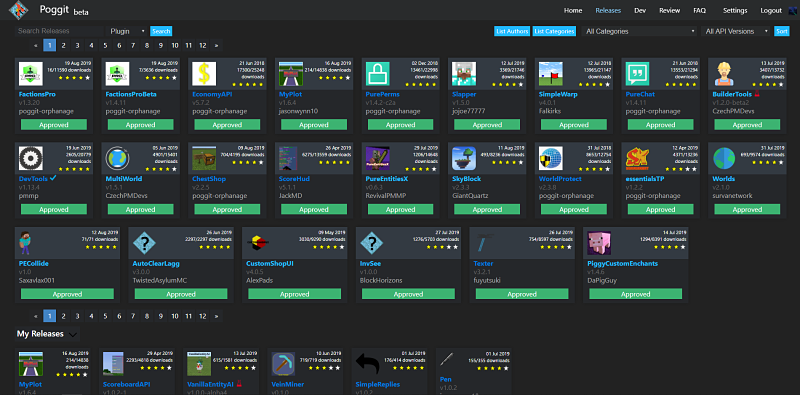The width and height of the screenshot is (800, 395).
Task: Click the SkyBlock floating island icon
Action: coord(464,158)
